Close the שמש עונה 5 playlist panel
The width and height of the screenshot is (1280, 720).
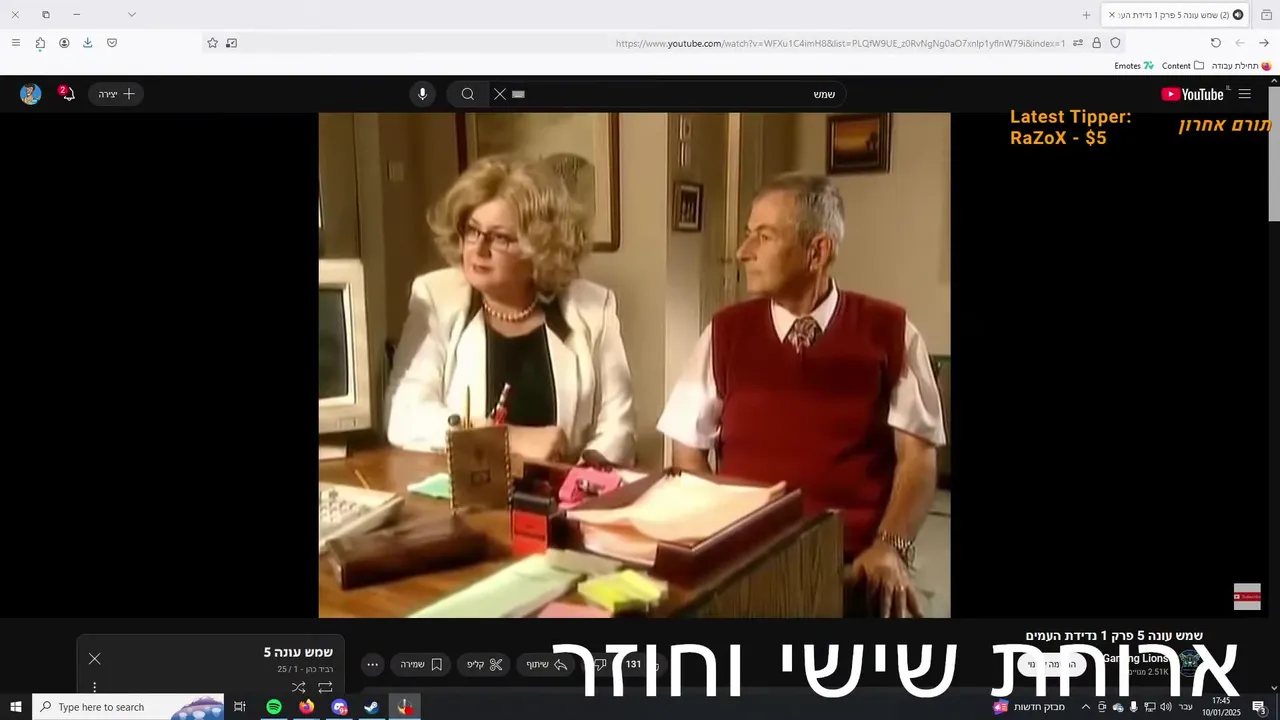click(95, 658)
